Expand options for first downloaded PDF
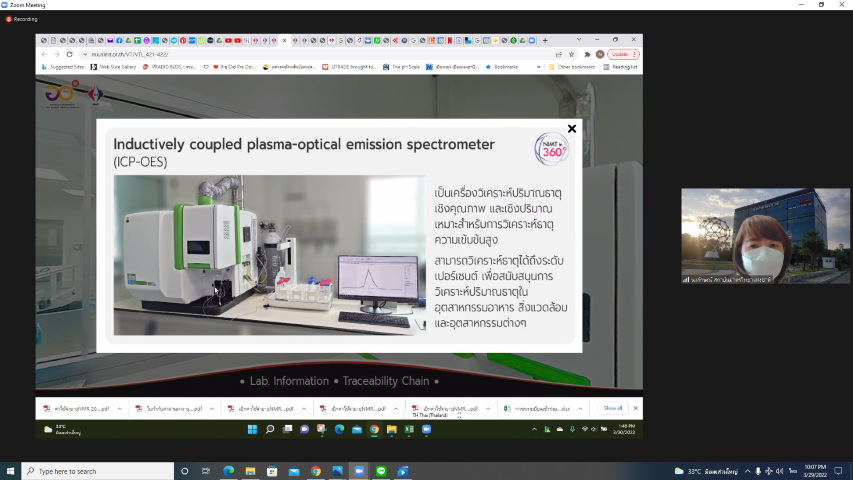The width and height of the screenshot is (853, 480). pos(119,408)
